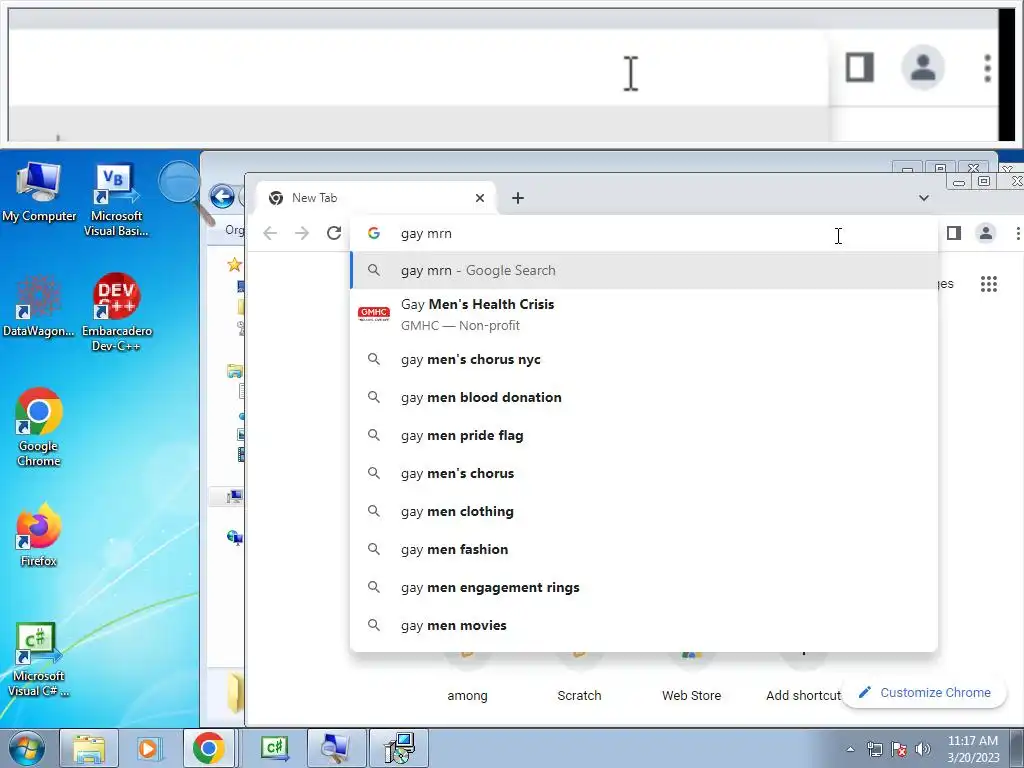1024x768 pixels.
Task: Click Chrome's forward navigation arrow
Action: pyautogui.click(x=302, y=233)
